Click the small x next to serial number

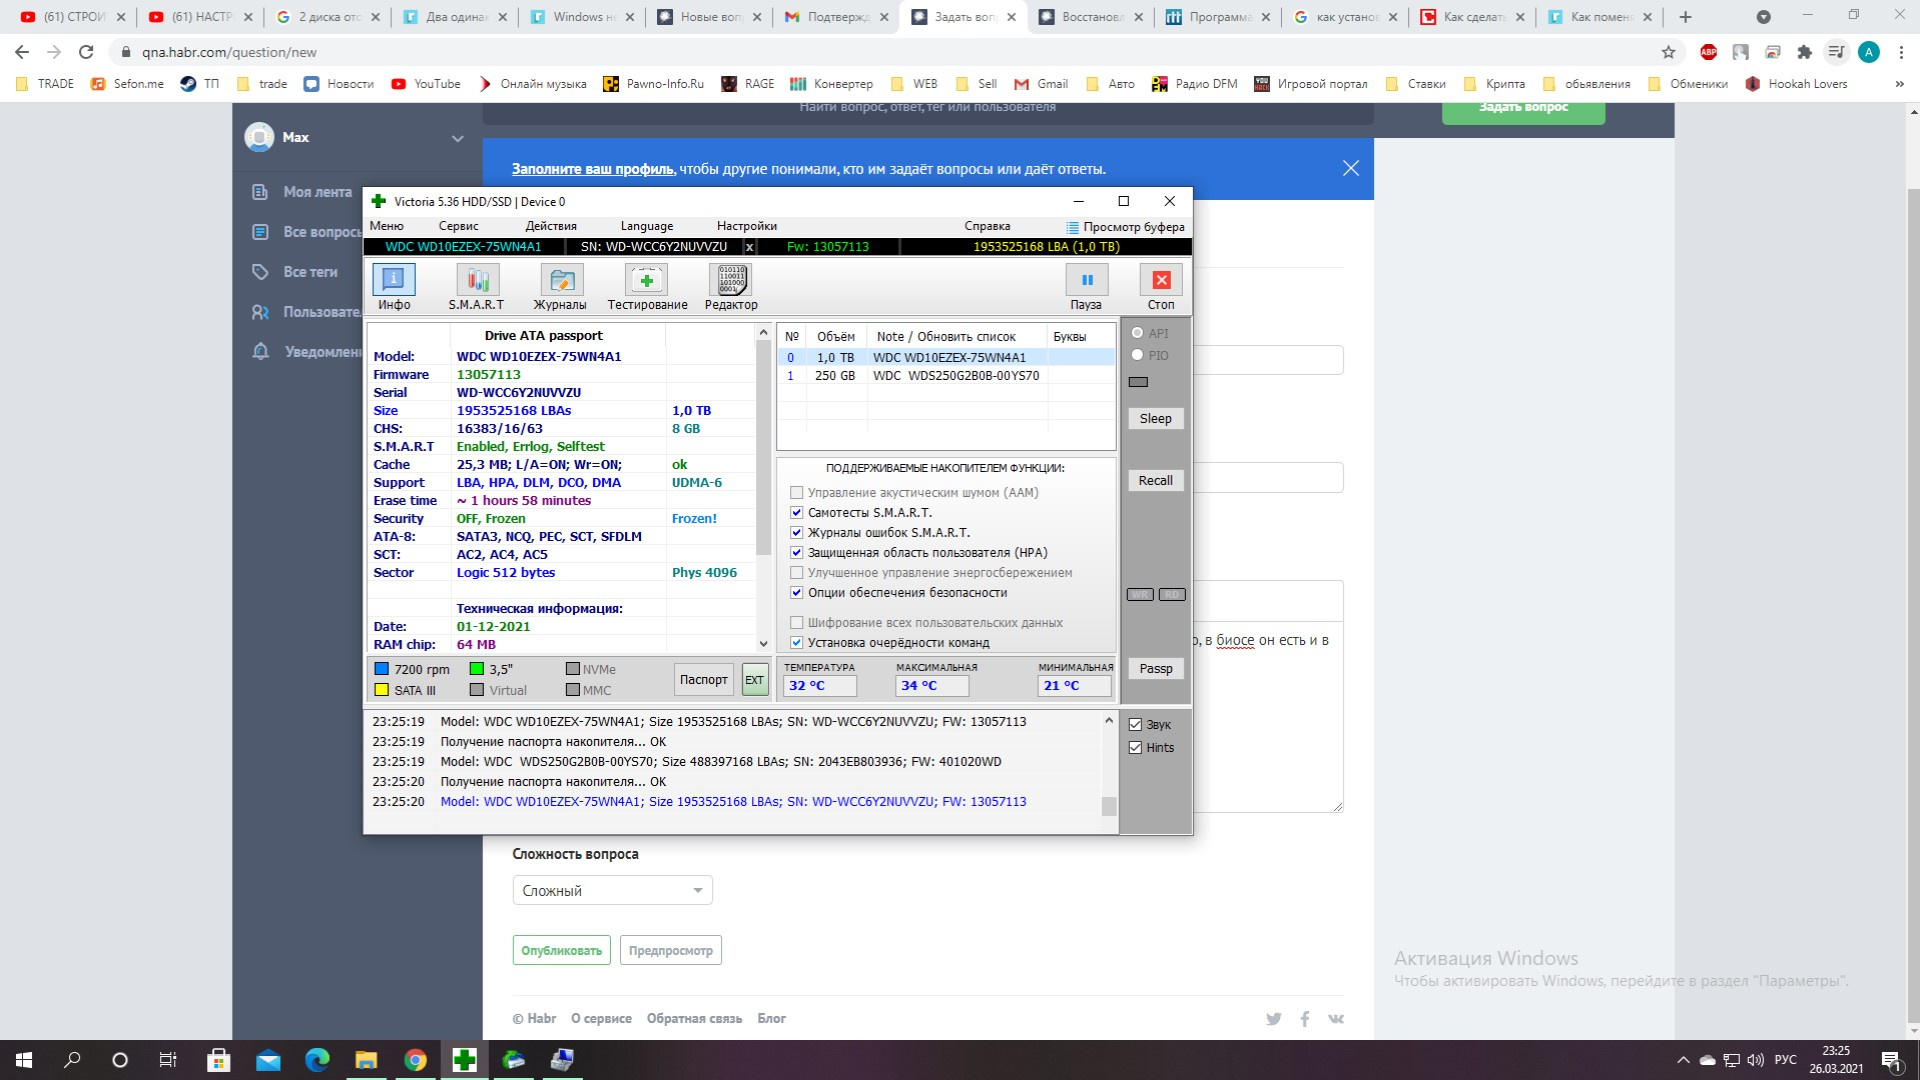click(x=749, y=247)
